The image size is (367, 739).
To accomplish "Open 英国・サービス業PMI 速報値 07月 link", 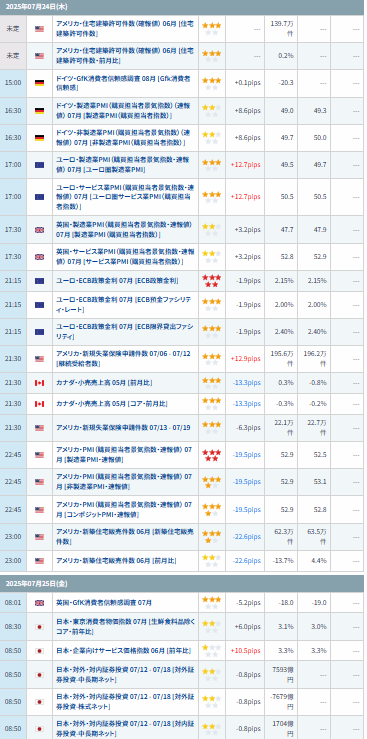I will tap(123, 256).
